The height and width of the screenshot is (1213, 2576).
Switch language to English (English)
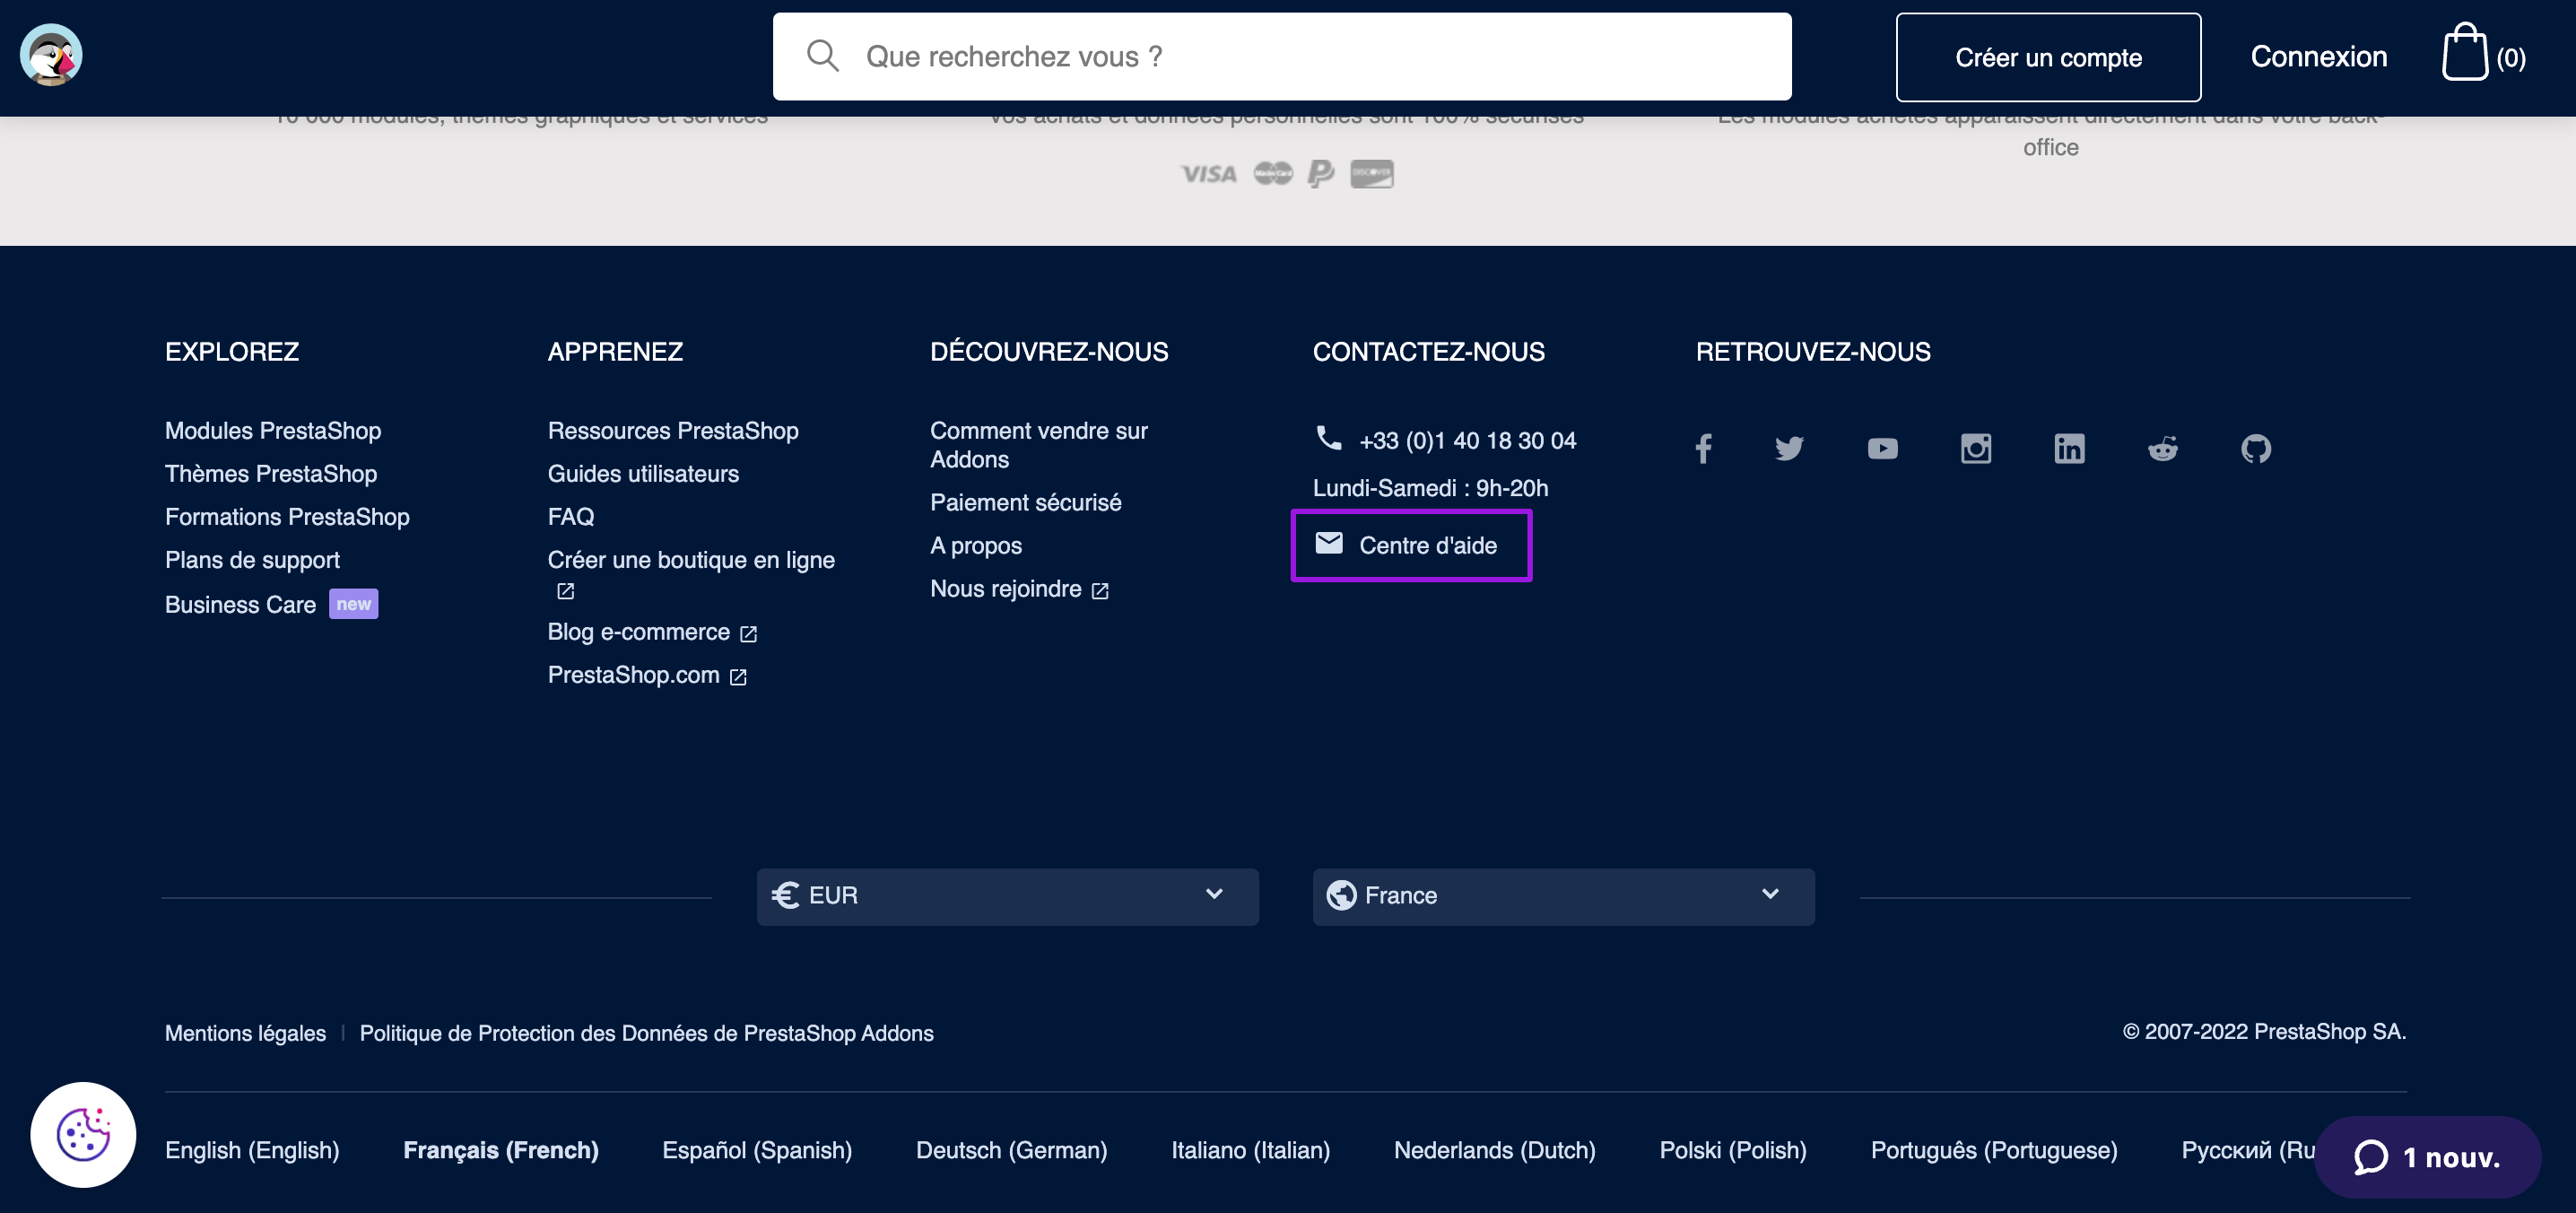click(x=252, y=1150)
